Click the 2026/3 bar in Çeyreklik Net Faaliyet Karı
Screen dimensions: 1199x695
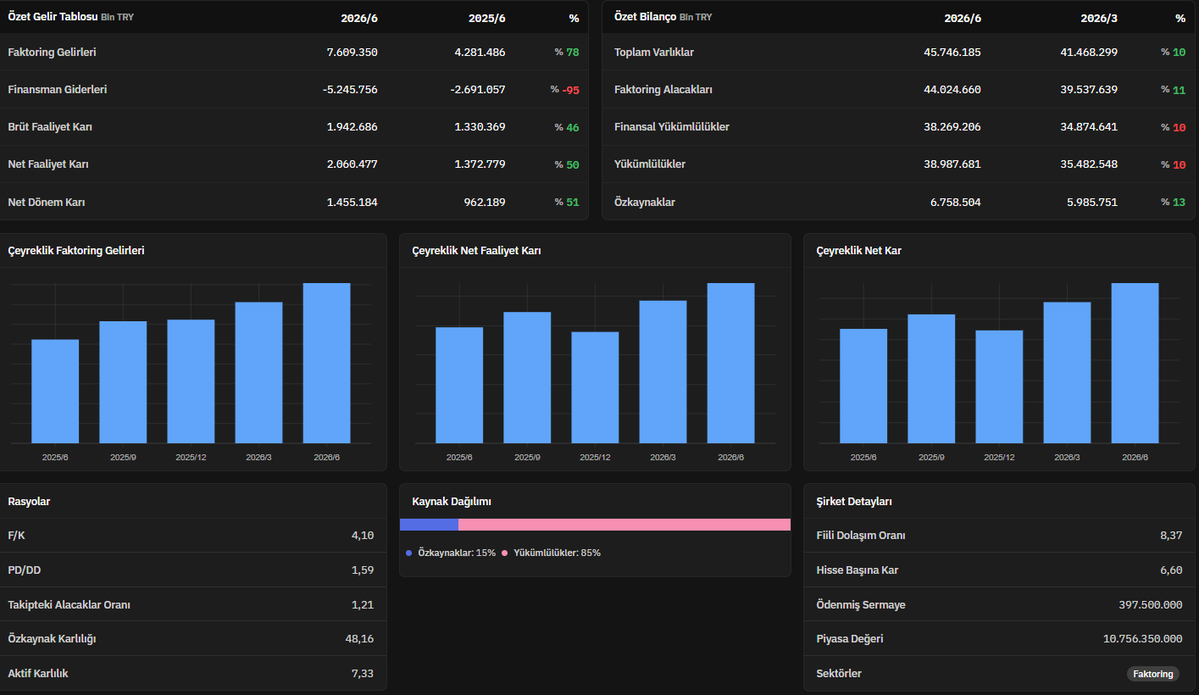663,372
